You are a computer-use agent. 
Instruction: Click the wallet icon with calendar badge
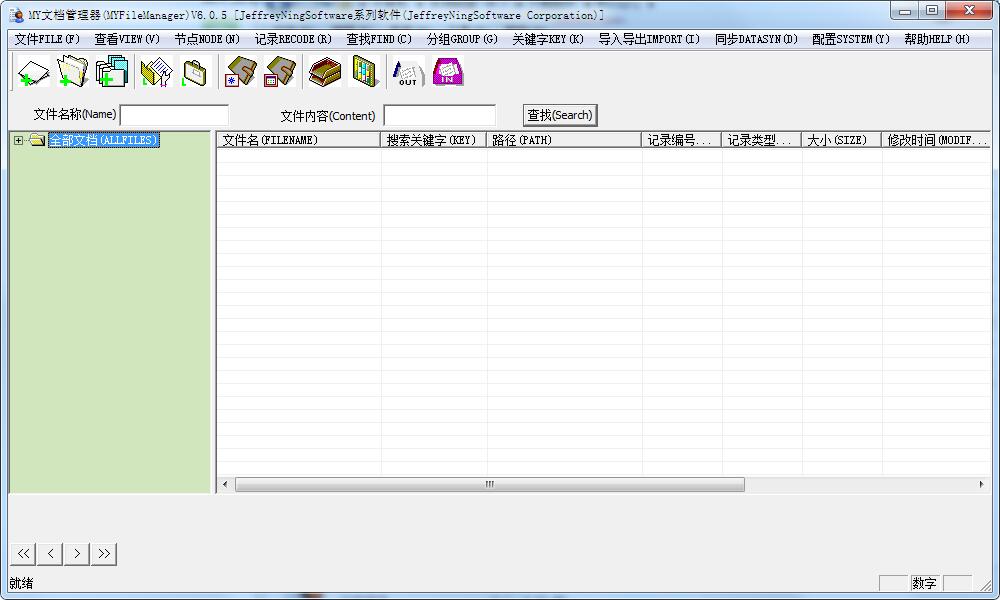[x=281, y=73]
